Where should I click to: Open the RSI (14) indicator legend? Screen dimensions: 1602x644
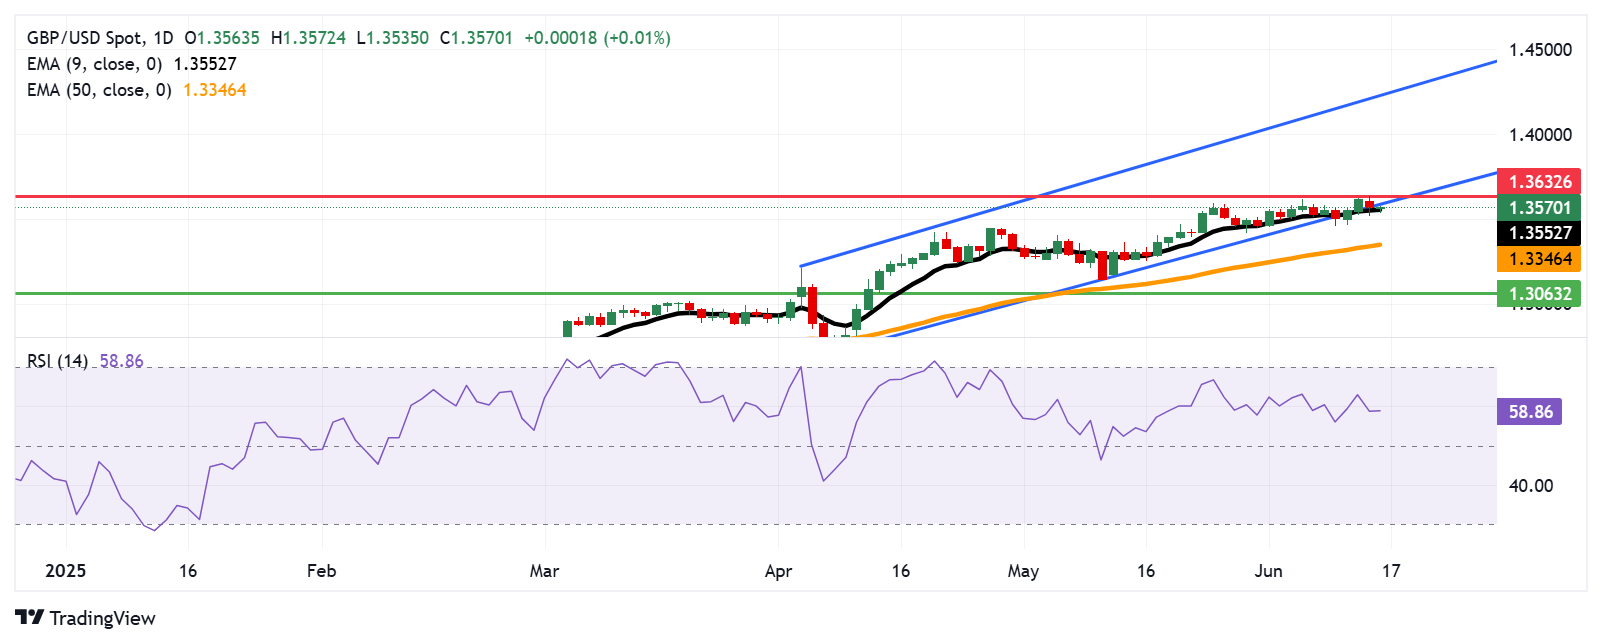57,361
